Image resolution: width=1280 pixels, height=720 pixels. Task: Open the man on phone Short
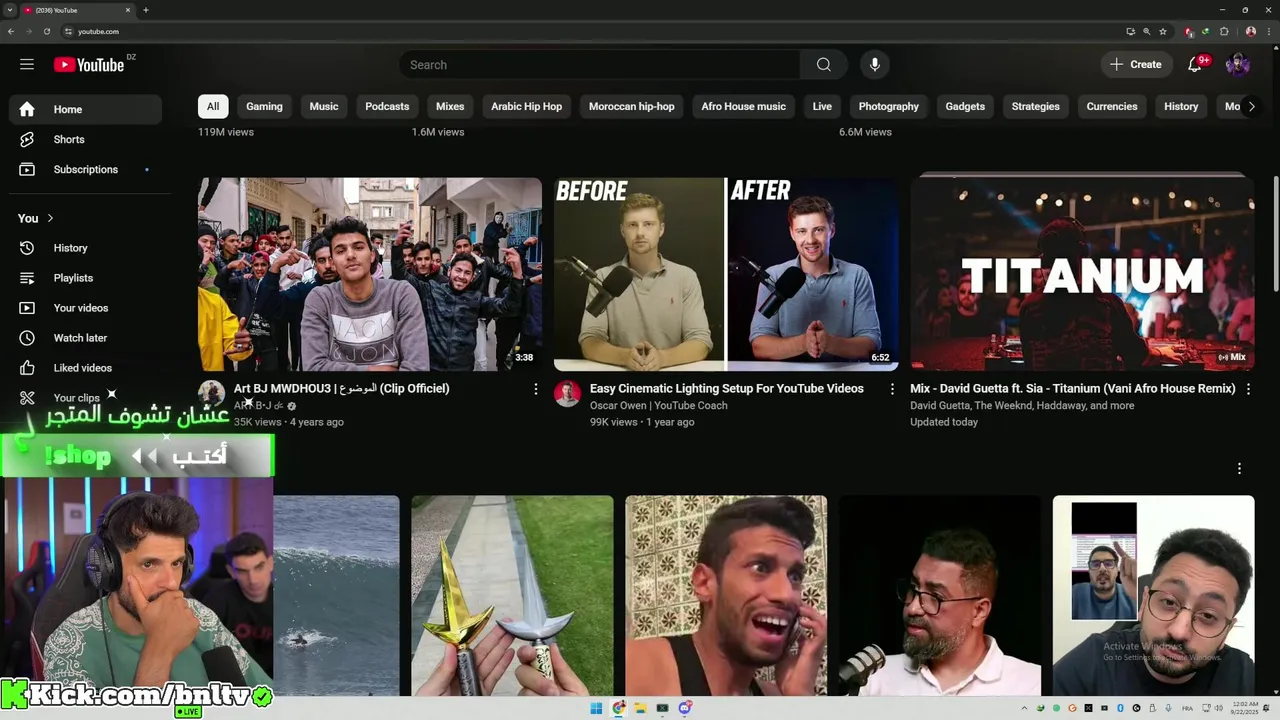726,595
